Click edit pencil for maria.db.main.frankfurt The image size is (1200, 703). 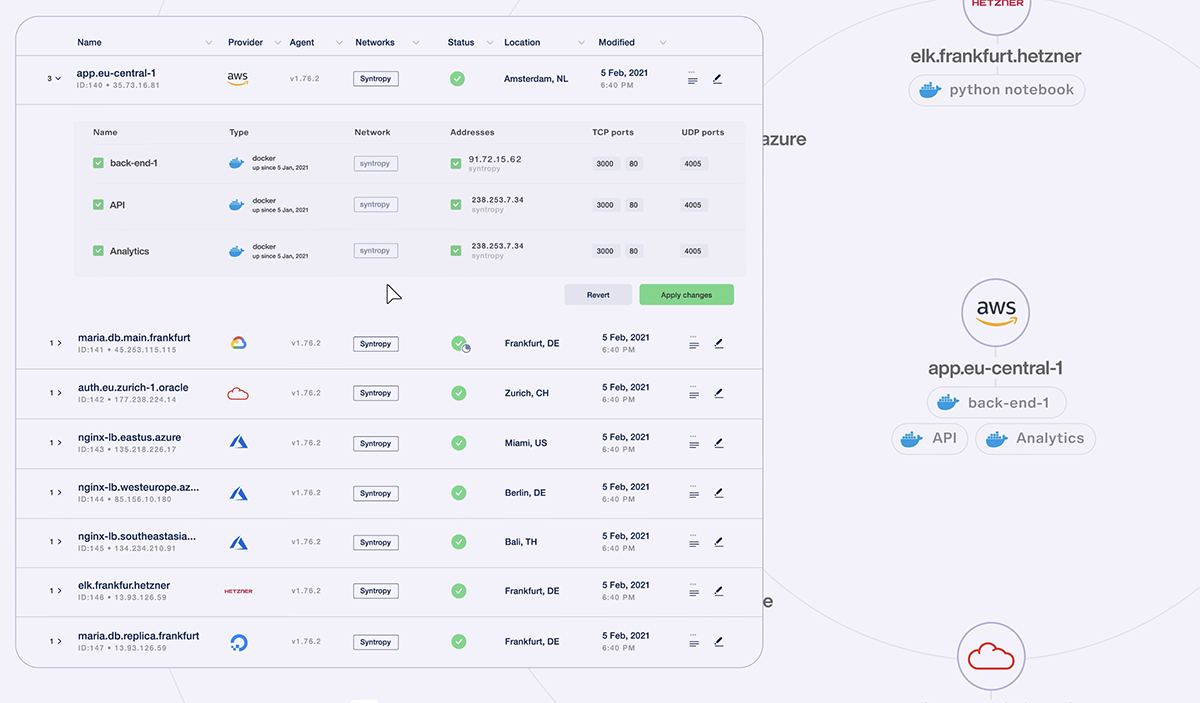point(718,343)
